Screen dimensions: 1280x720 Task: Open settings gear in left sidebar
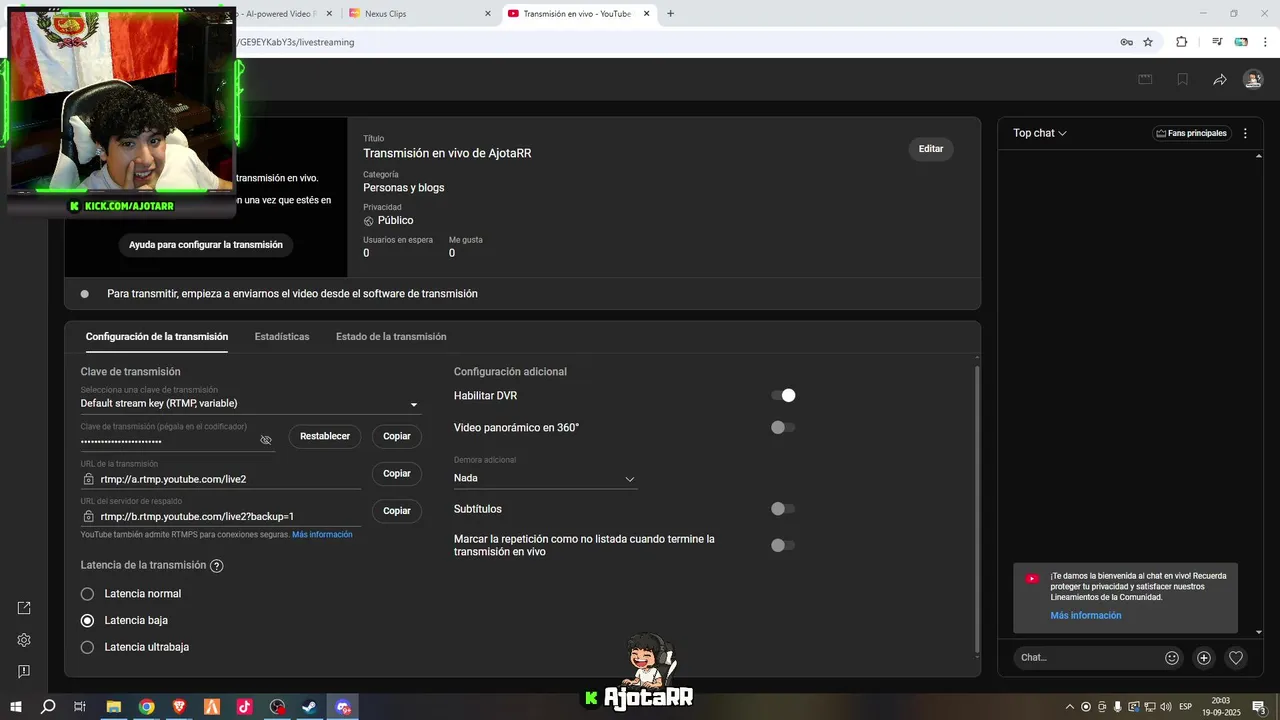24,640
